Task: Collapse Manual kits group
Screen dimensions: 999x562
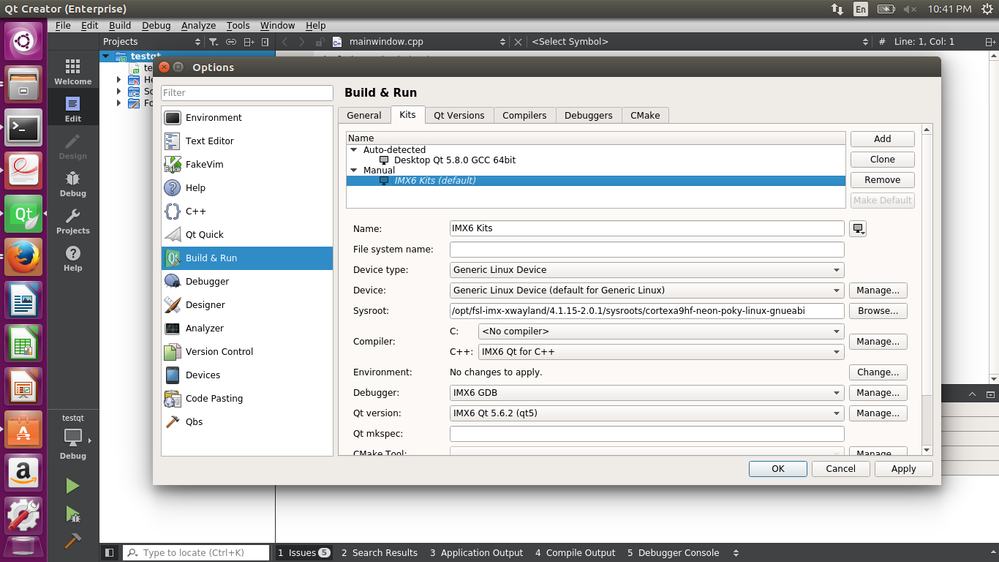Action: point(354,170)
